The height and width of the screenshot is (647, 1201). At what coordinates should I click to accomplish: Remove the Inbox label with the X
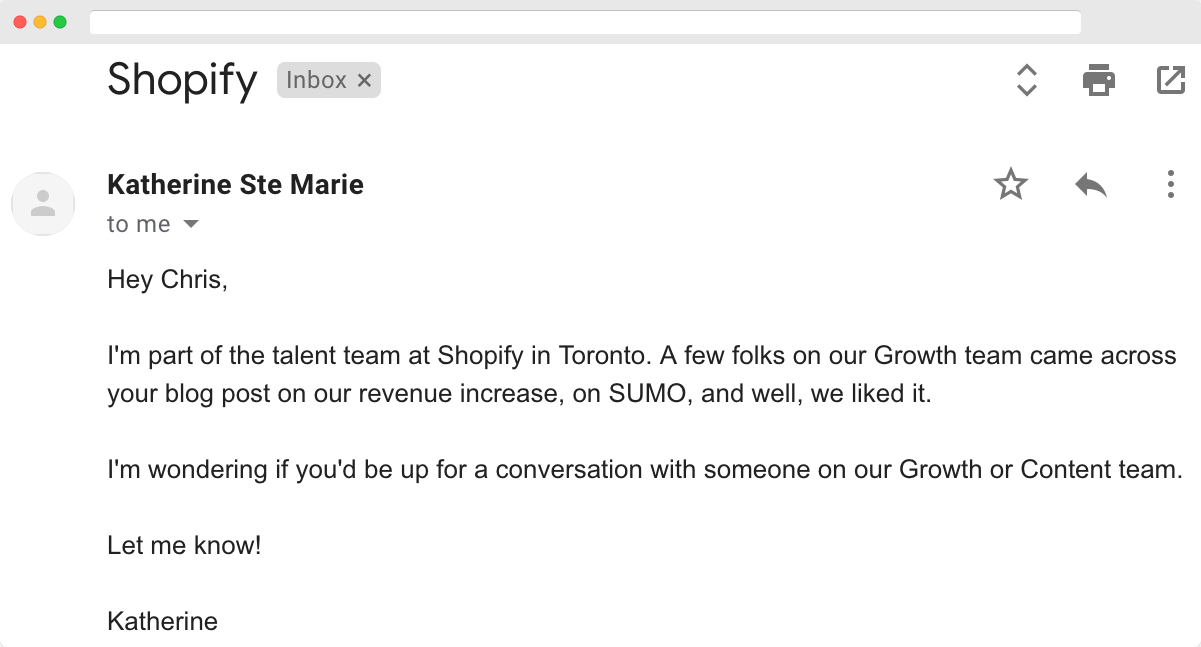tap(365, 81)
